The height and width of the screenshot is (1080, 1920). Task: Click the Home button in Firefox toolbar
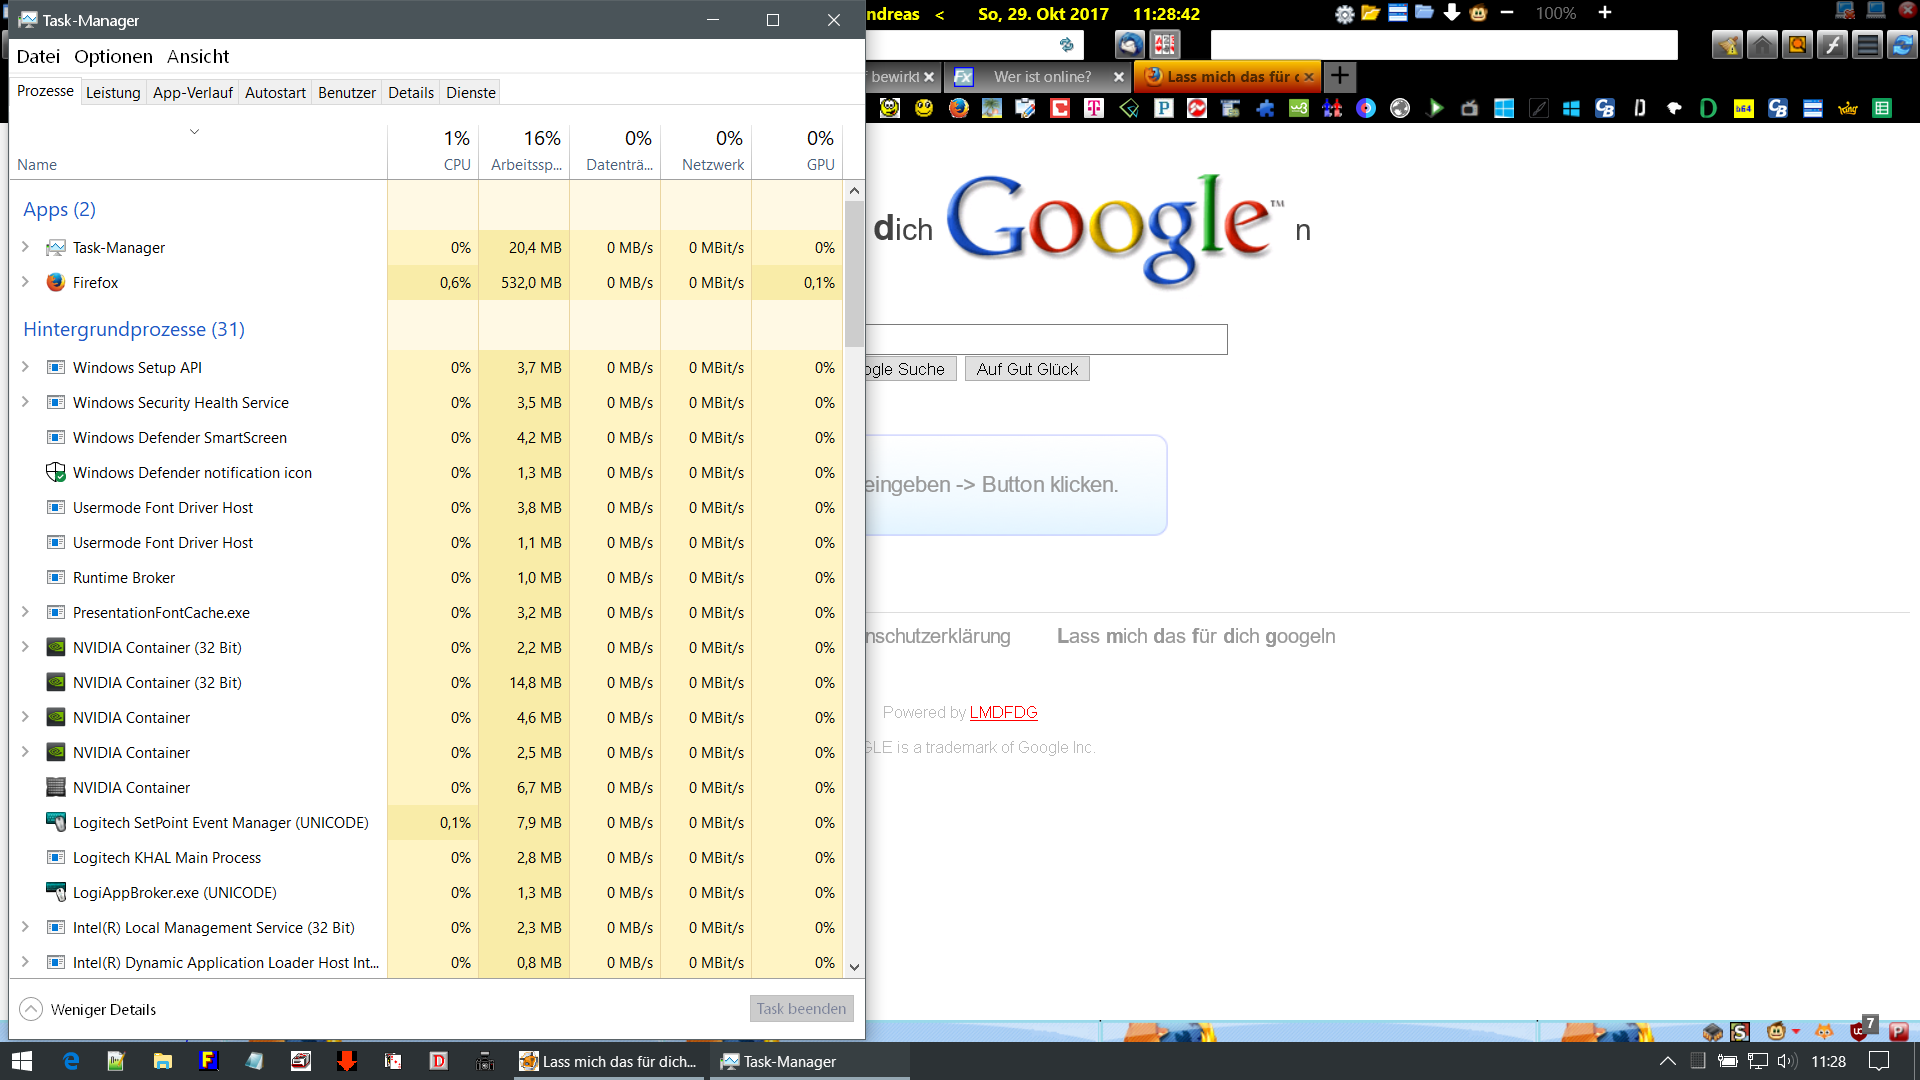[1762, 45]
